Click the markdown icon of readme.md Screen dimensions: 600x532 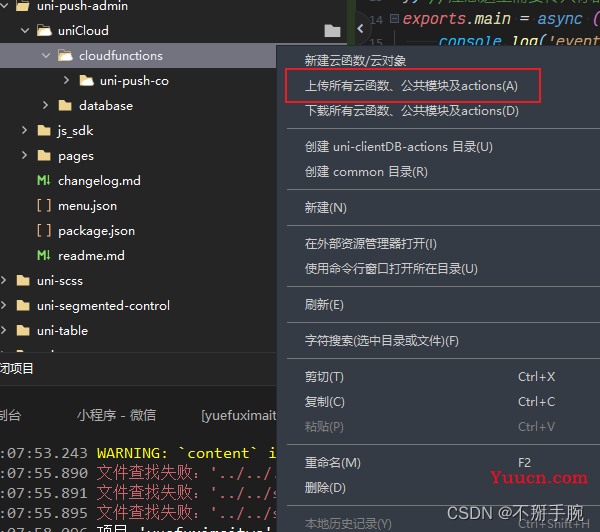pyautogui.click(x=44, y=255)
